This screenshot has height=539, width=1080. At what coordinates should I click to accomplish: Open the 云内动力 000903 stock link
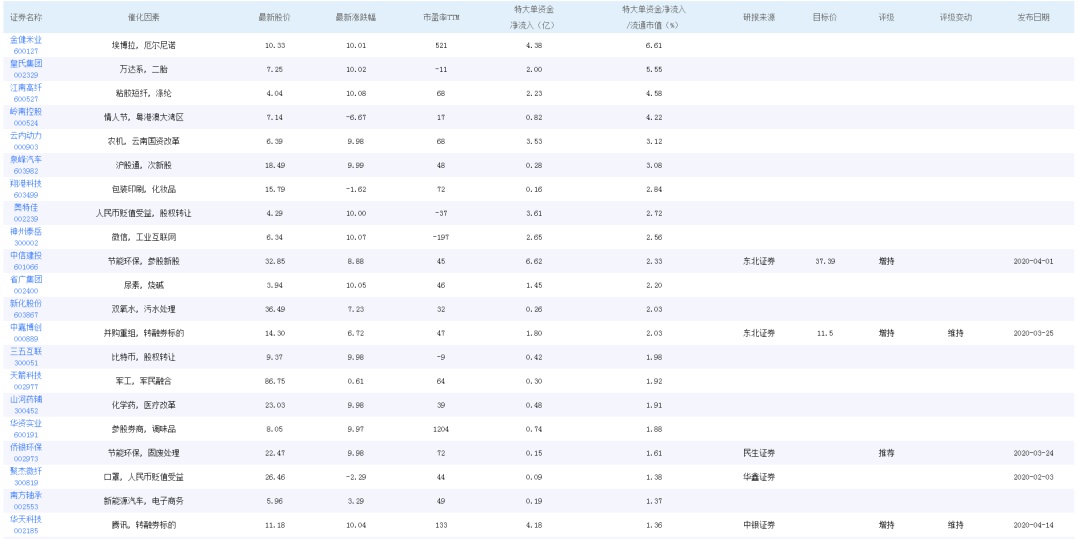point(26,136)
